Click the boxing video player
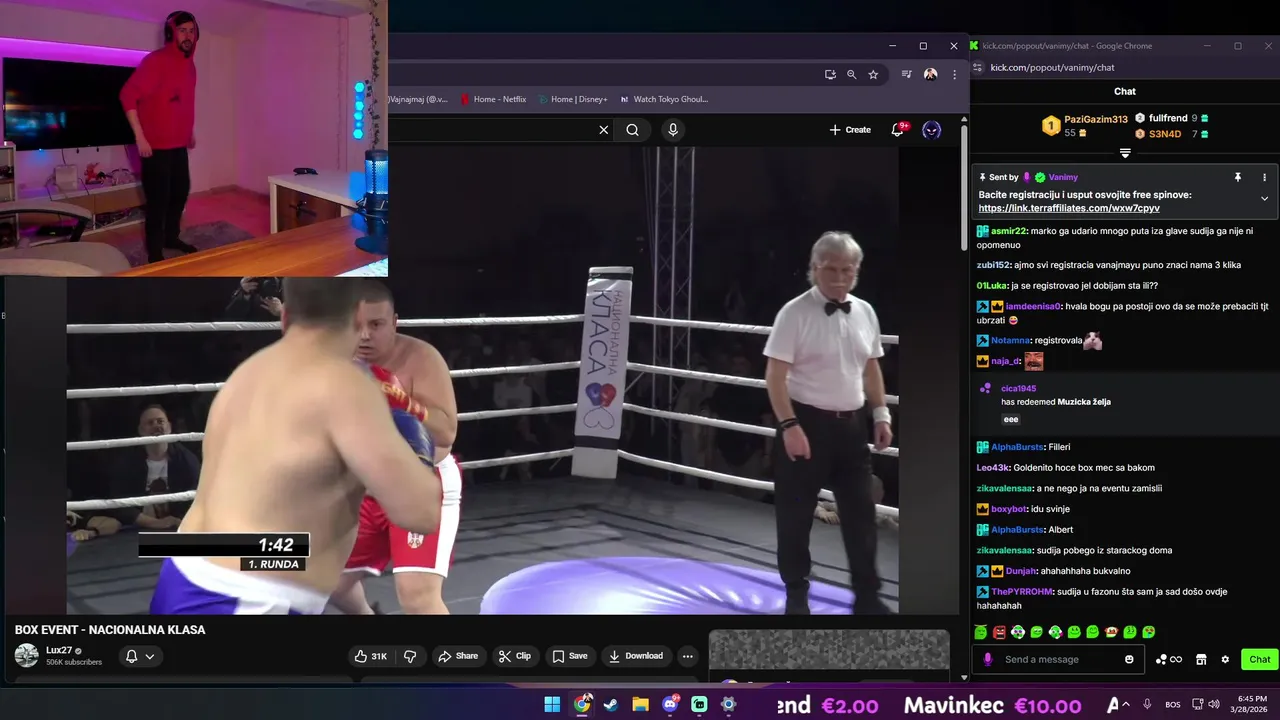Image resolution: width=1280 pixels, height=720 pixels. click(x=482, y=380)
